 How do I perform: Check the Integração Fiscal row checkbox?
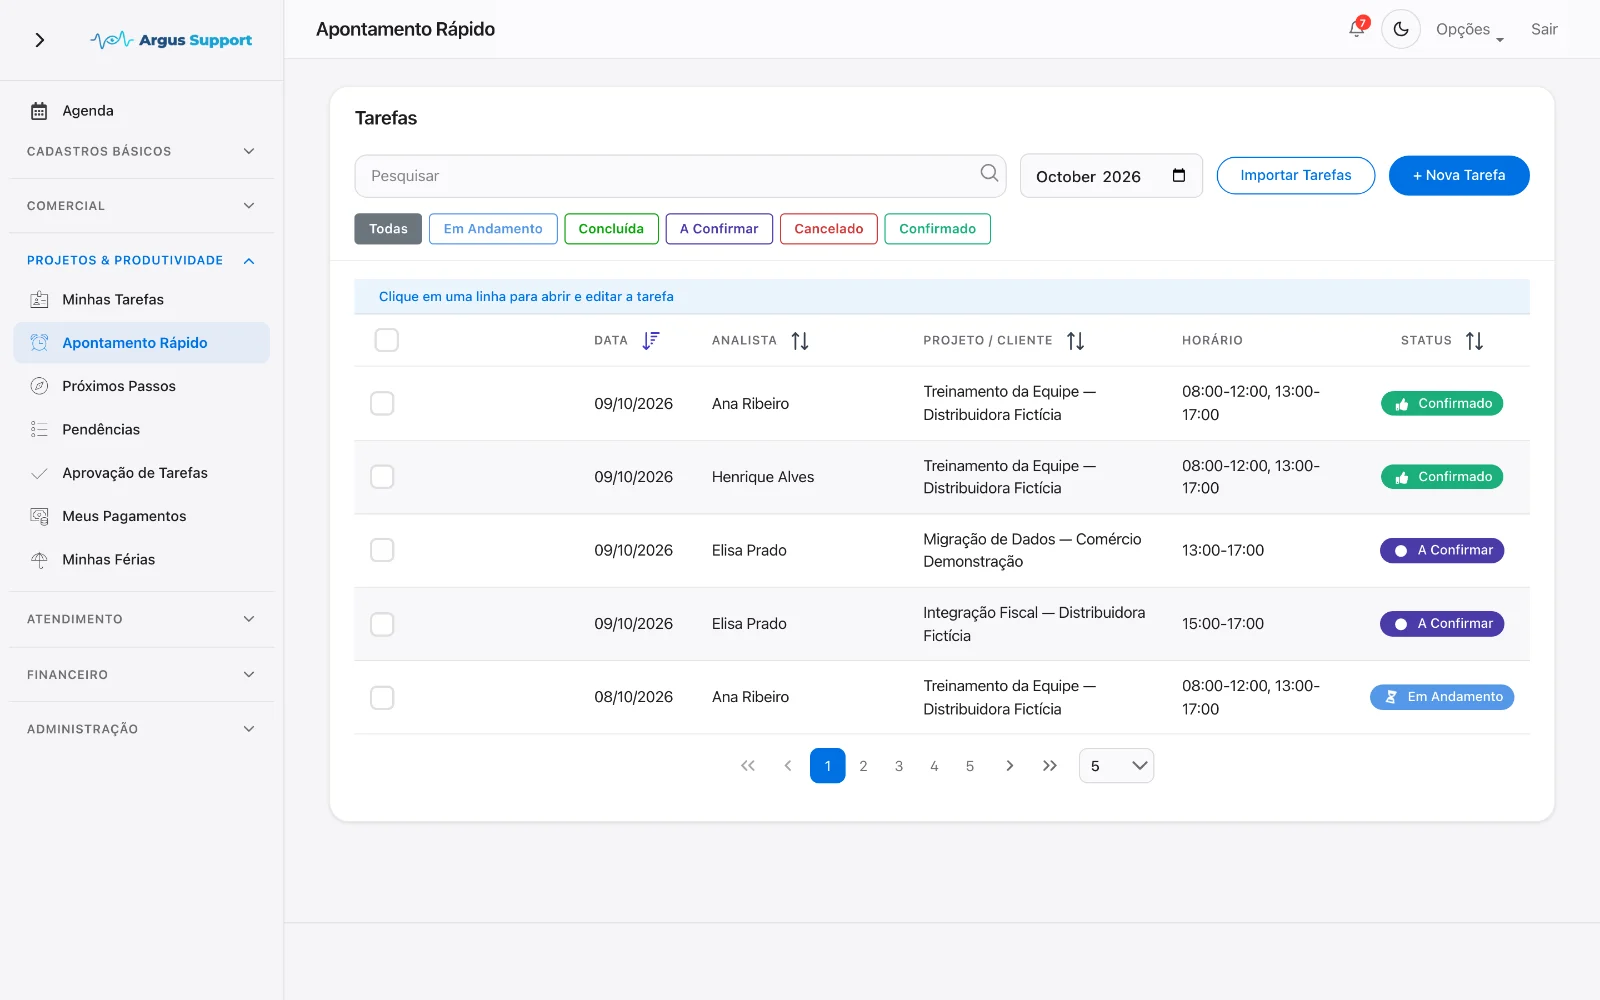click(382, 624)
